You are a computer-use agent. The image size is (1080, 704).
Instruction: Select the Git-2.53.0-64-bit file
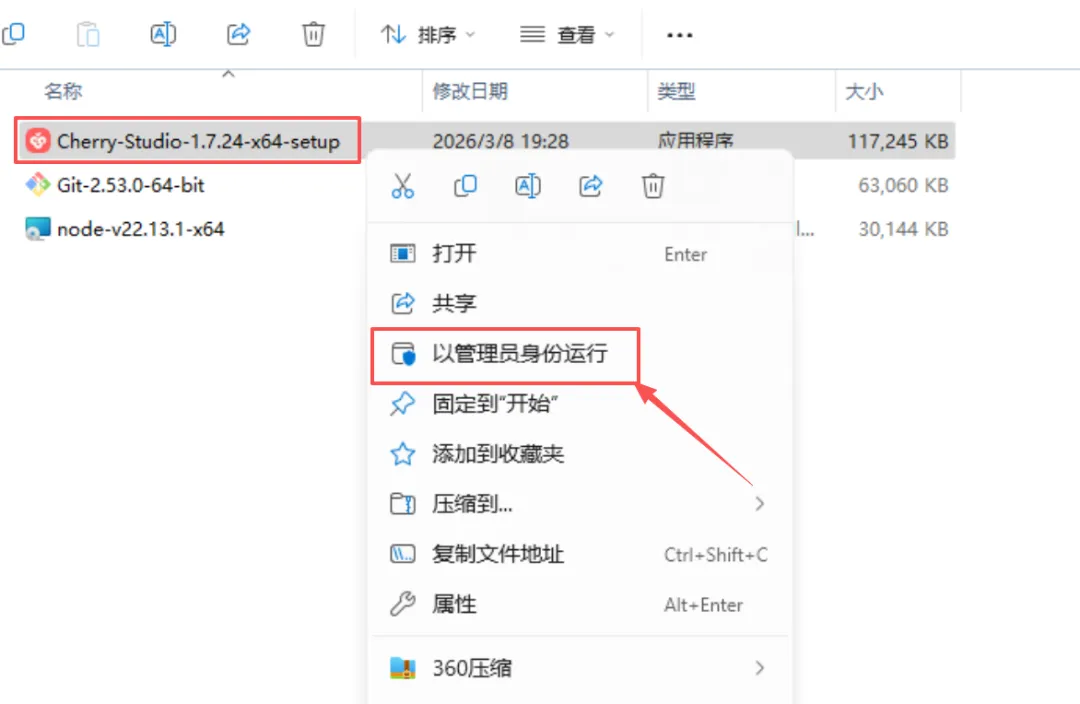[115, 185]
